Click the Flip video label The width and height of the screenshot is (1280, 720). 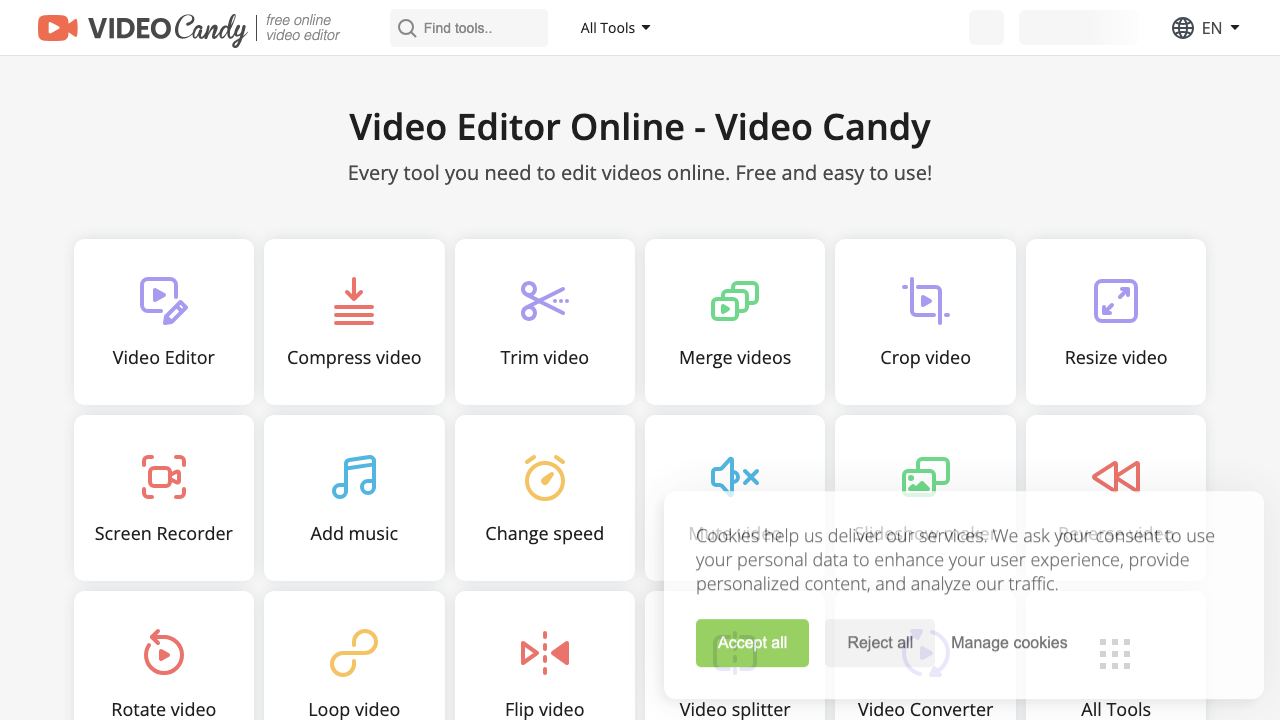coord(545,709)
